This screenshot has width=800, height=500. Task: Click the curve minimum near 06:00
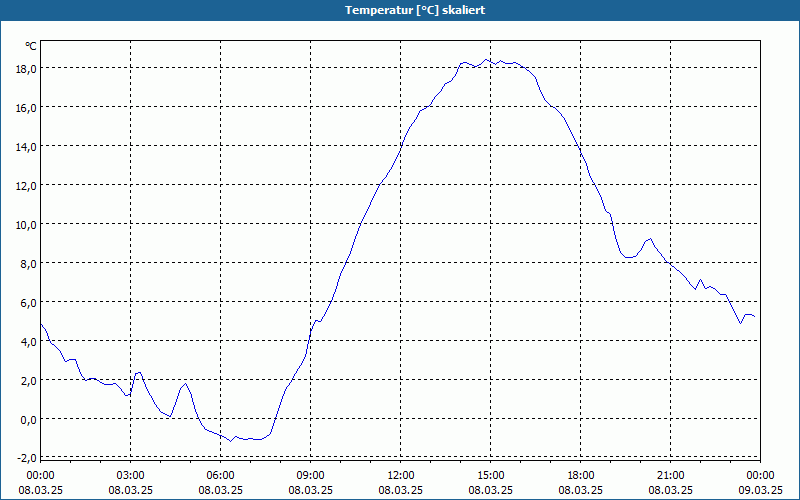point(231,441)
